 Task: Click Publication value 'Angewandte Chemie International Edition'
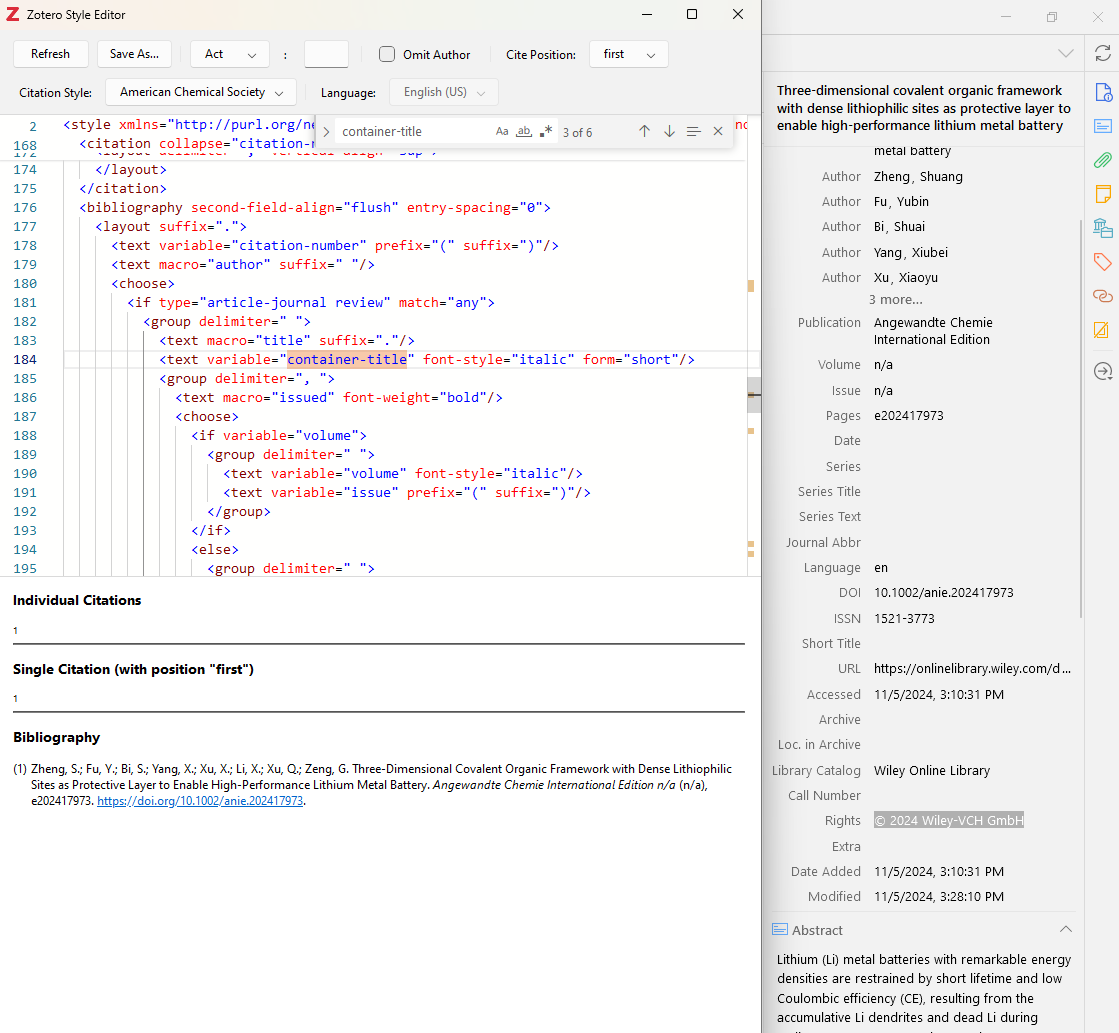tap(933, 331)
